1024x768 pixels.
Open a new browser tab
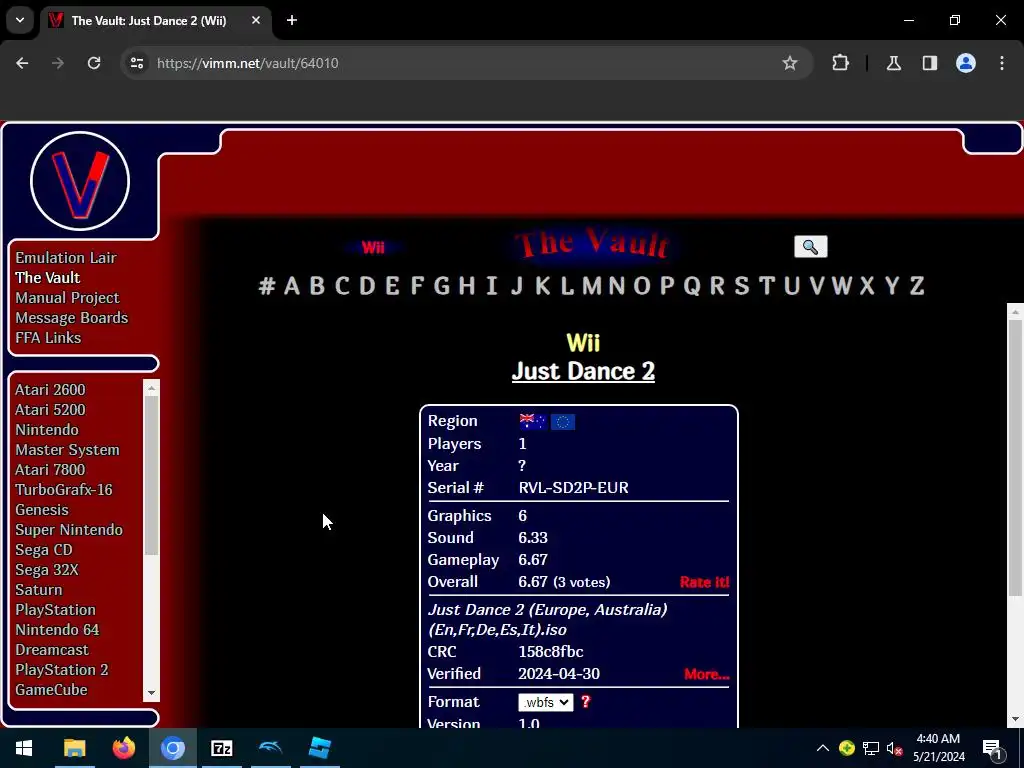coord(292,20)
